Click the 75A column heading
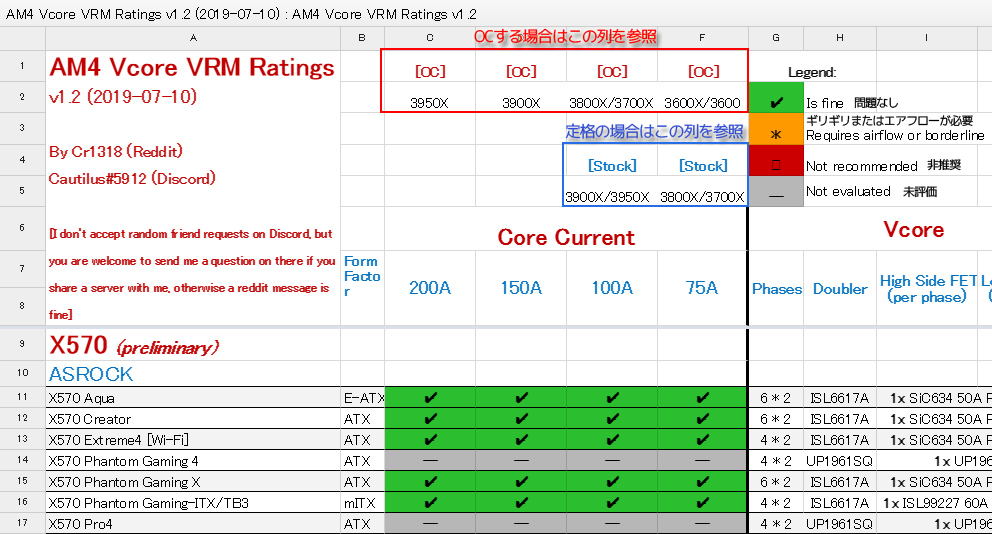The height and width of the screenshot is (534, 992). 702,288
